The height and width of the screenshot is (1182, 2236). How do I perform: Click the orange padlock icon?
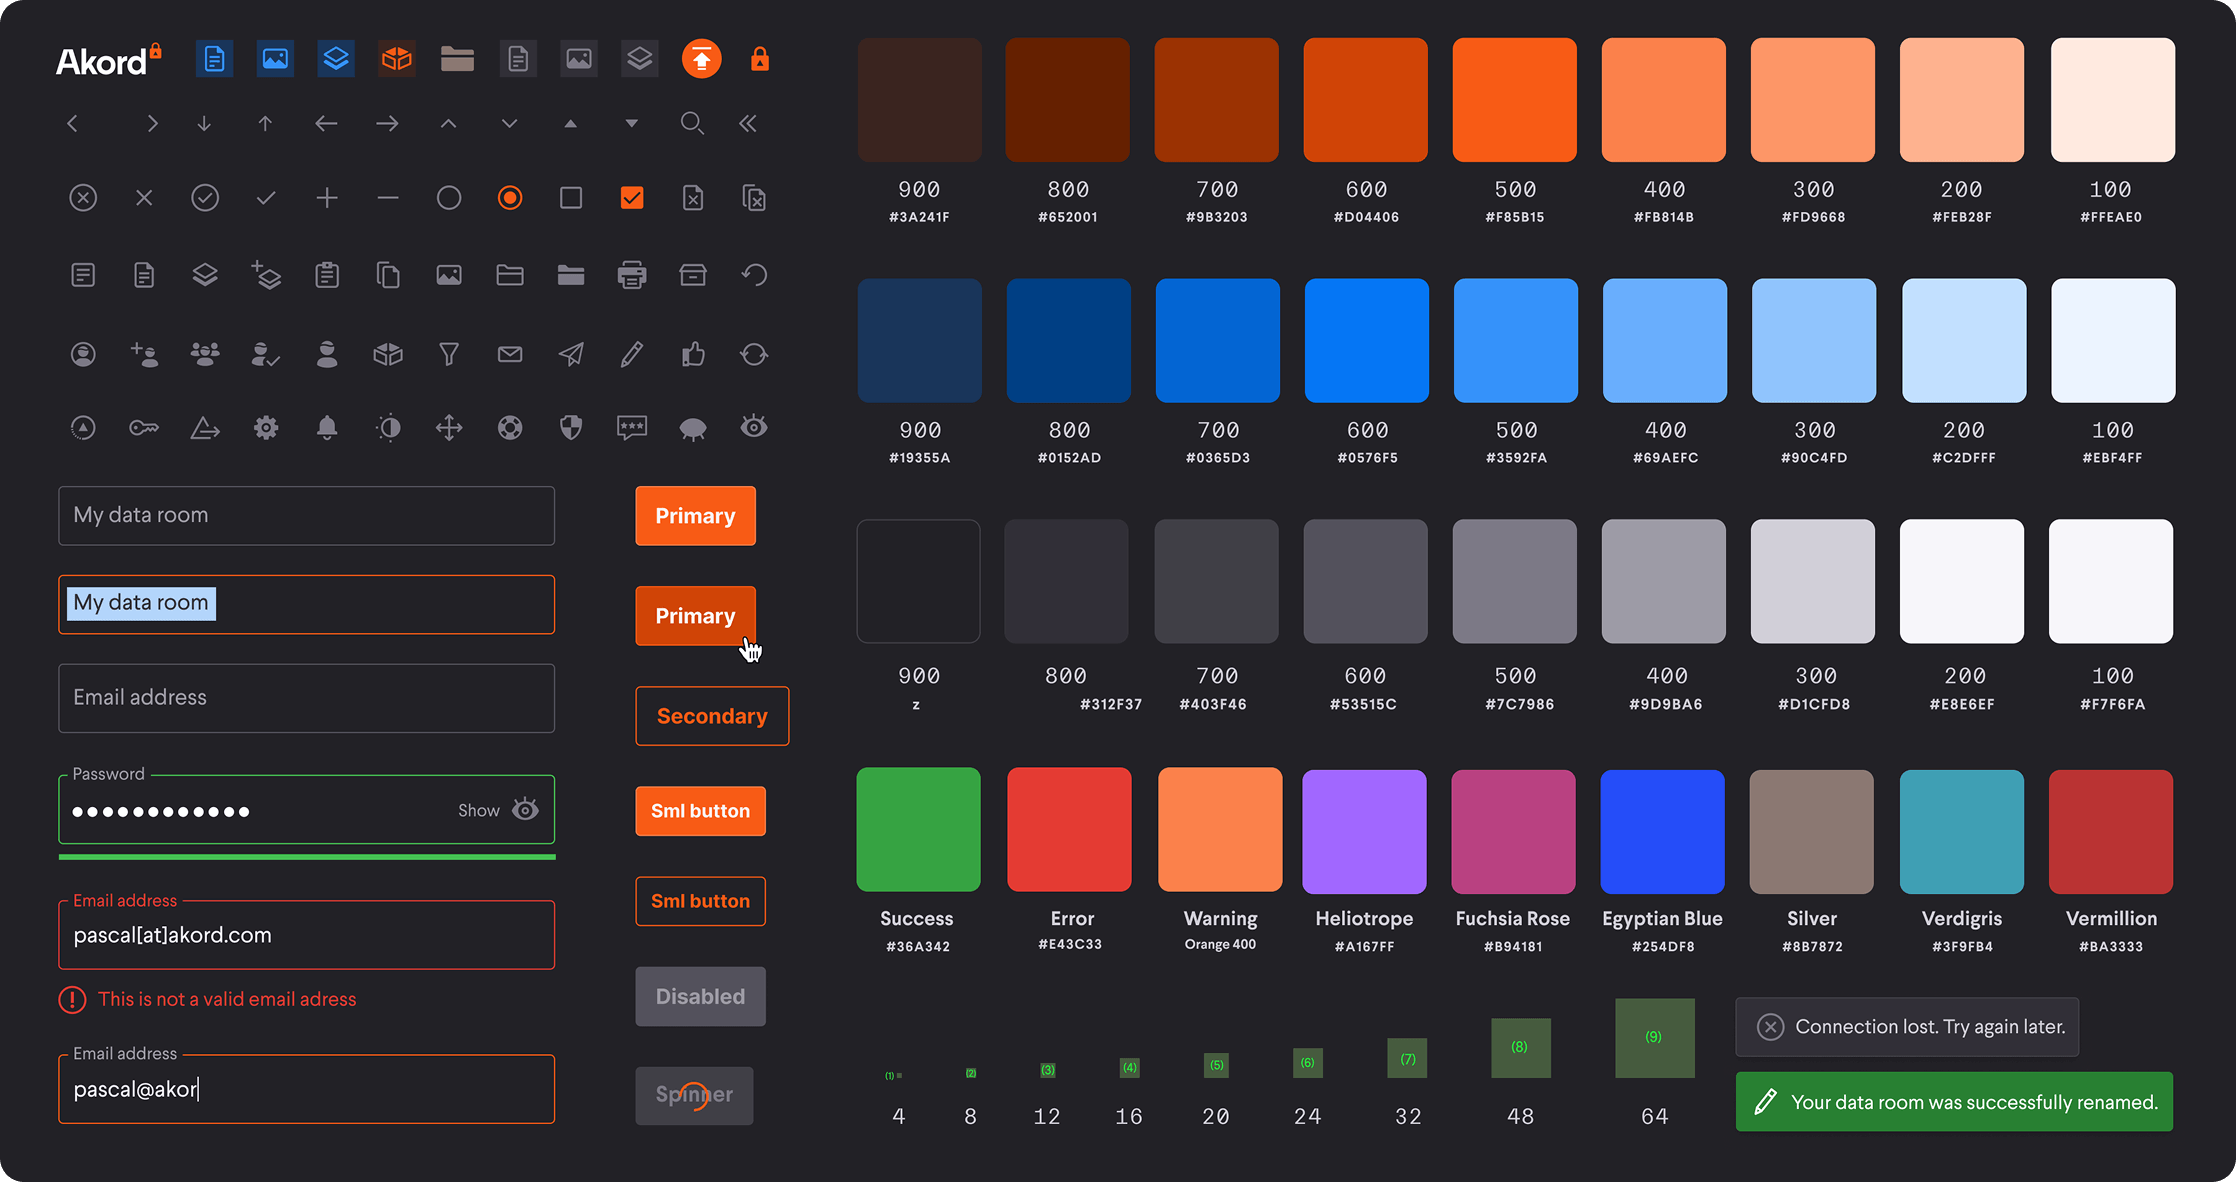coord(760,59)
